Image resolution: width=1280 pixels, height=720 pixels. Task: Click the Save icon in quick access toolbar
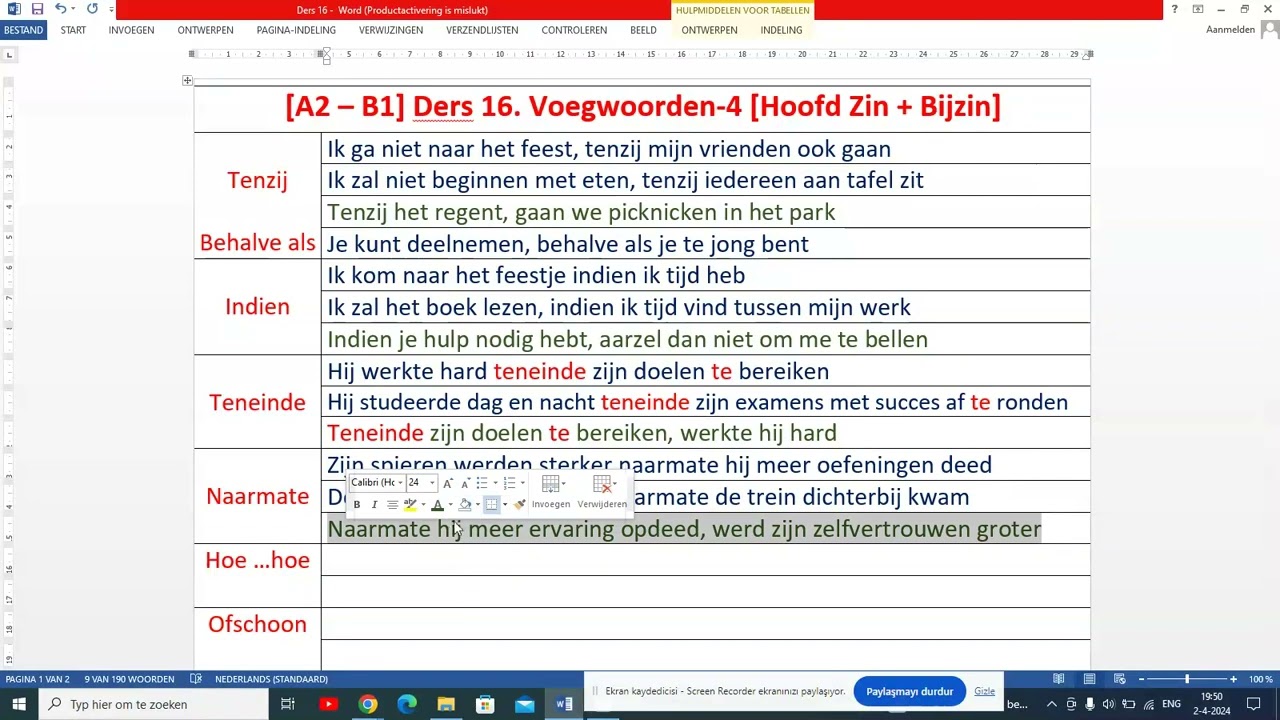(37, 9)
